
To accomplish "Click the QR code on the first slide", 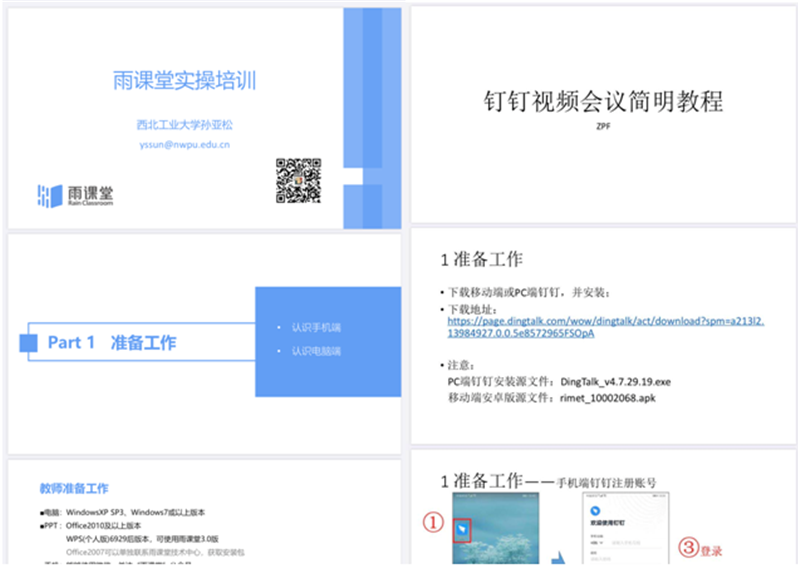I will click(x=298, y=180).
